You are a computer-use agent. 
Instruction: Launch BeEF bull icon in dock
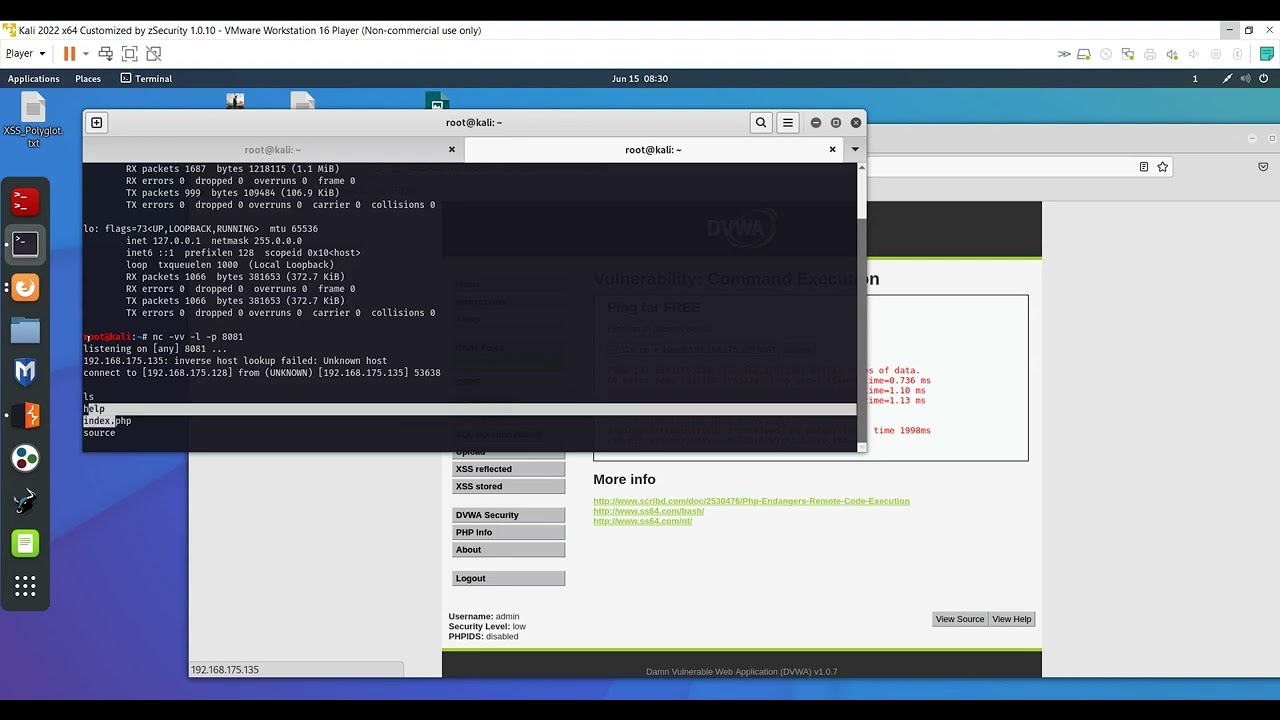coord(25,501)
